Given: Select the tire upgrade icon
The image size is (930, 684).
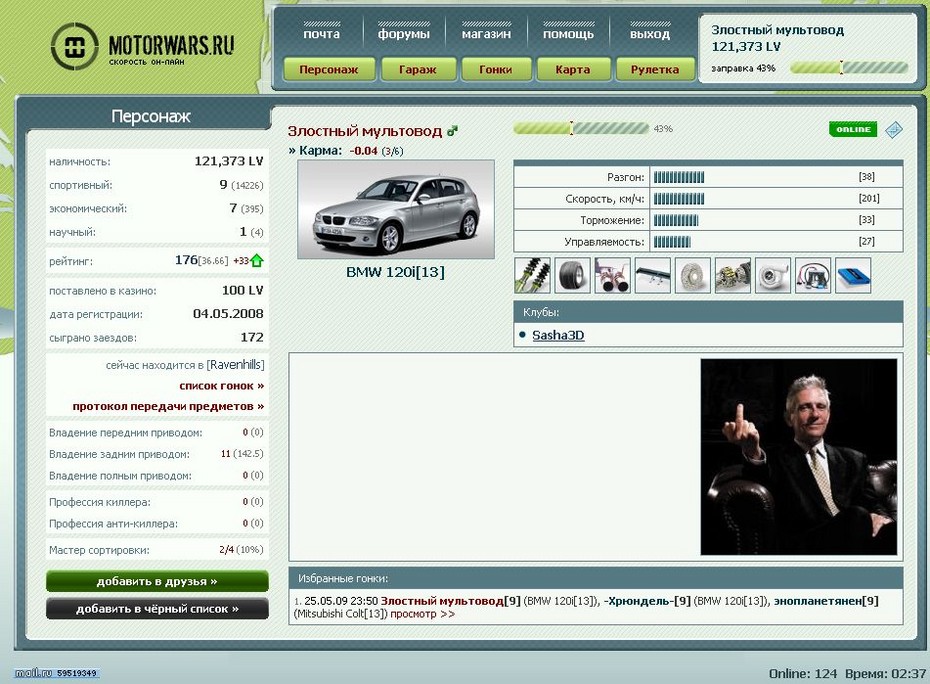Looking at the screenshot, I should [x=572, y=275].
